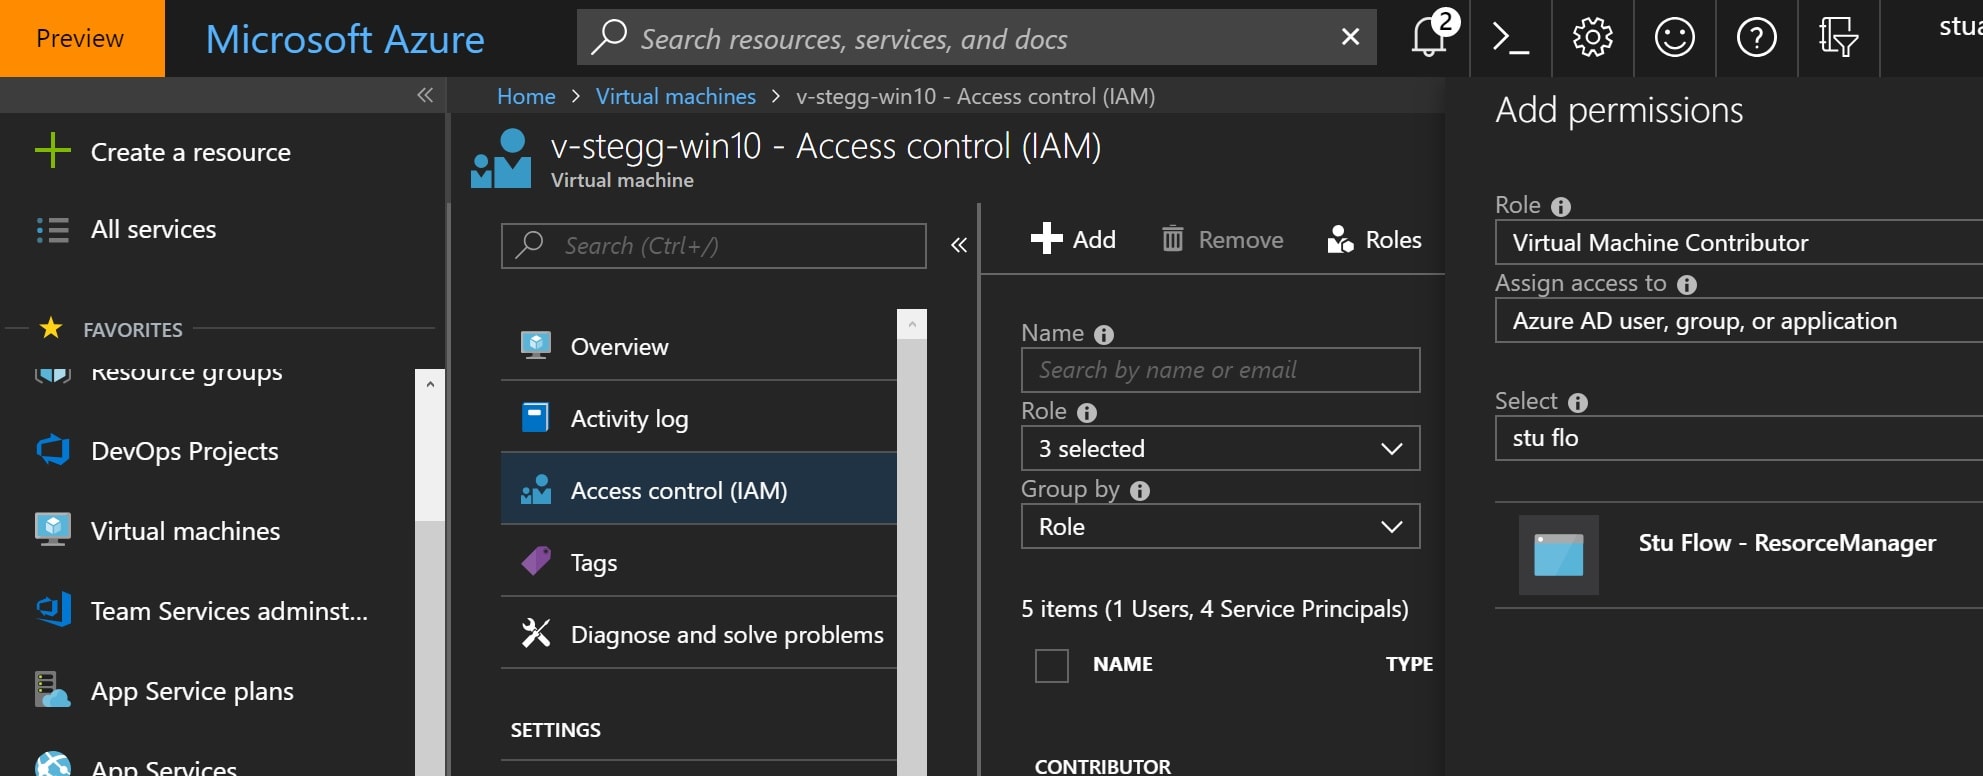Go to Home breadcrumb
This screenshot has height=776, width=1983.
coord(526,96)
